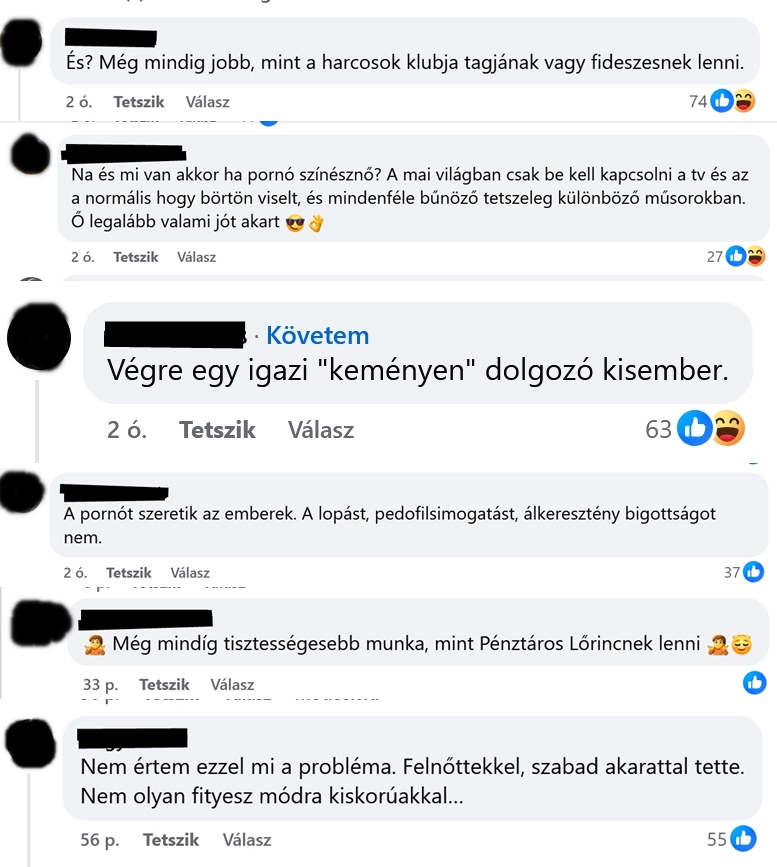Screen dimensions: 777x867
Task: Click like reaction icon next to 37
Action: [x=753, y=572]
